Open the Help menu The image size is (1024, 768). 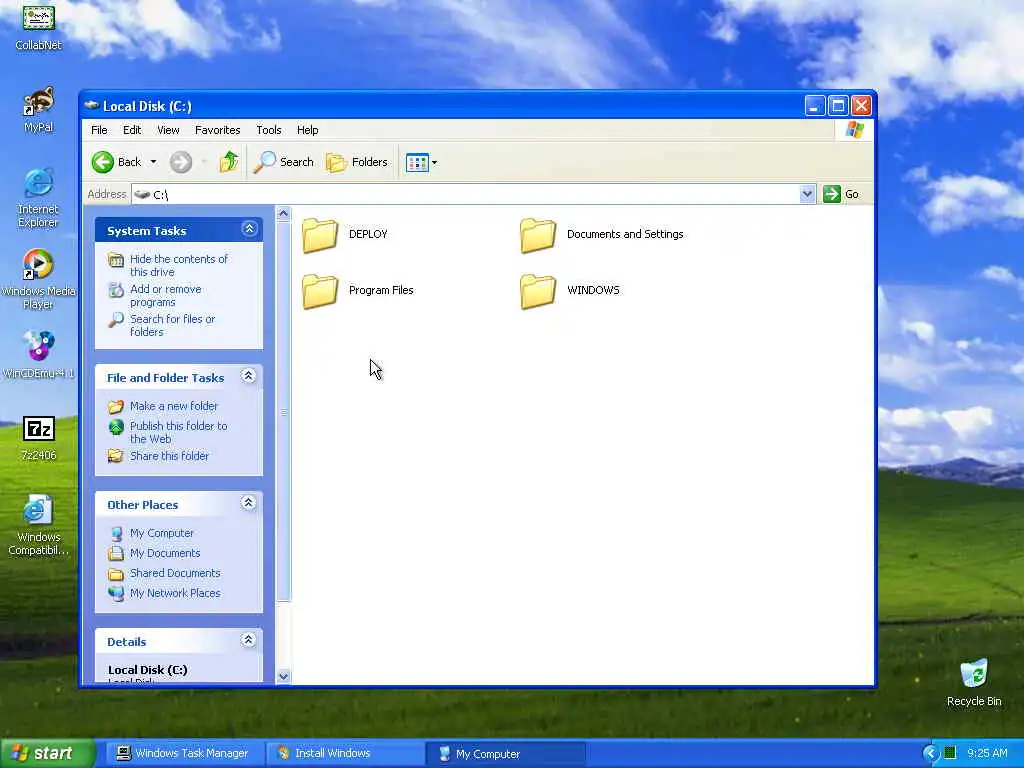(x=308, y=130)
